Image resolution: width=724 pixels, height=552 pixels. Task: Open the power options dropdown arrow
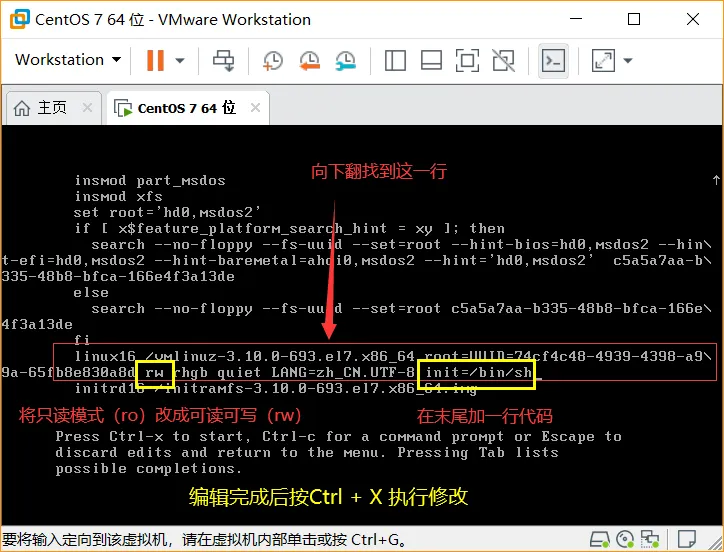coord(179,60)
